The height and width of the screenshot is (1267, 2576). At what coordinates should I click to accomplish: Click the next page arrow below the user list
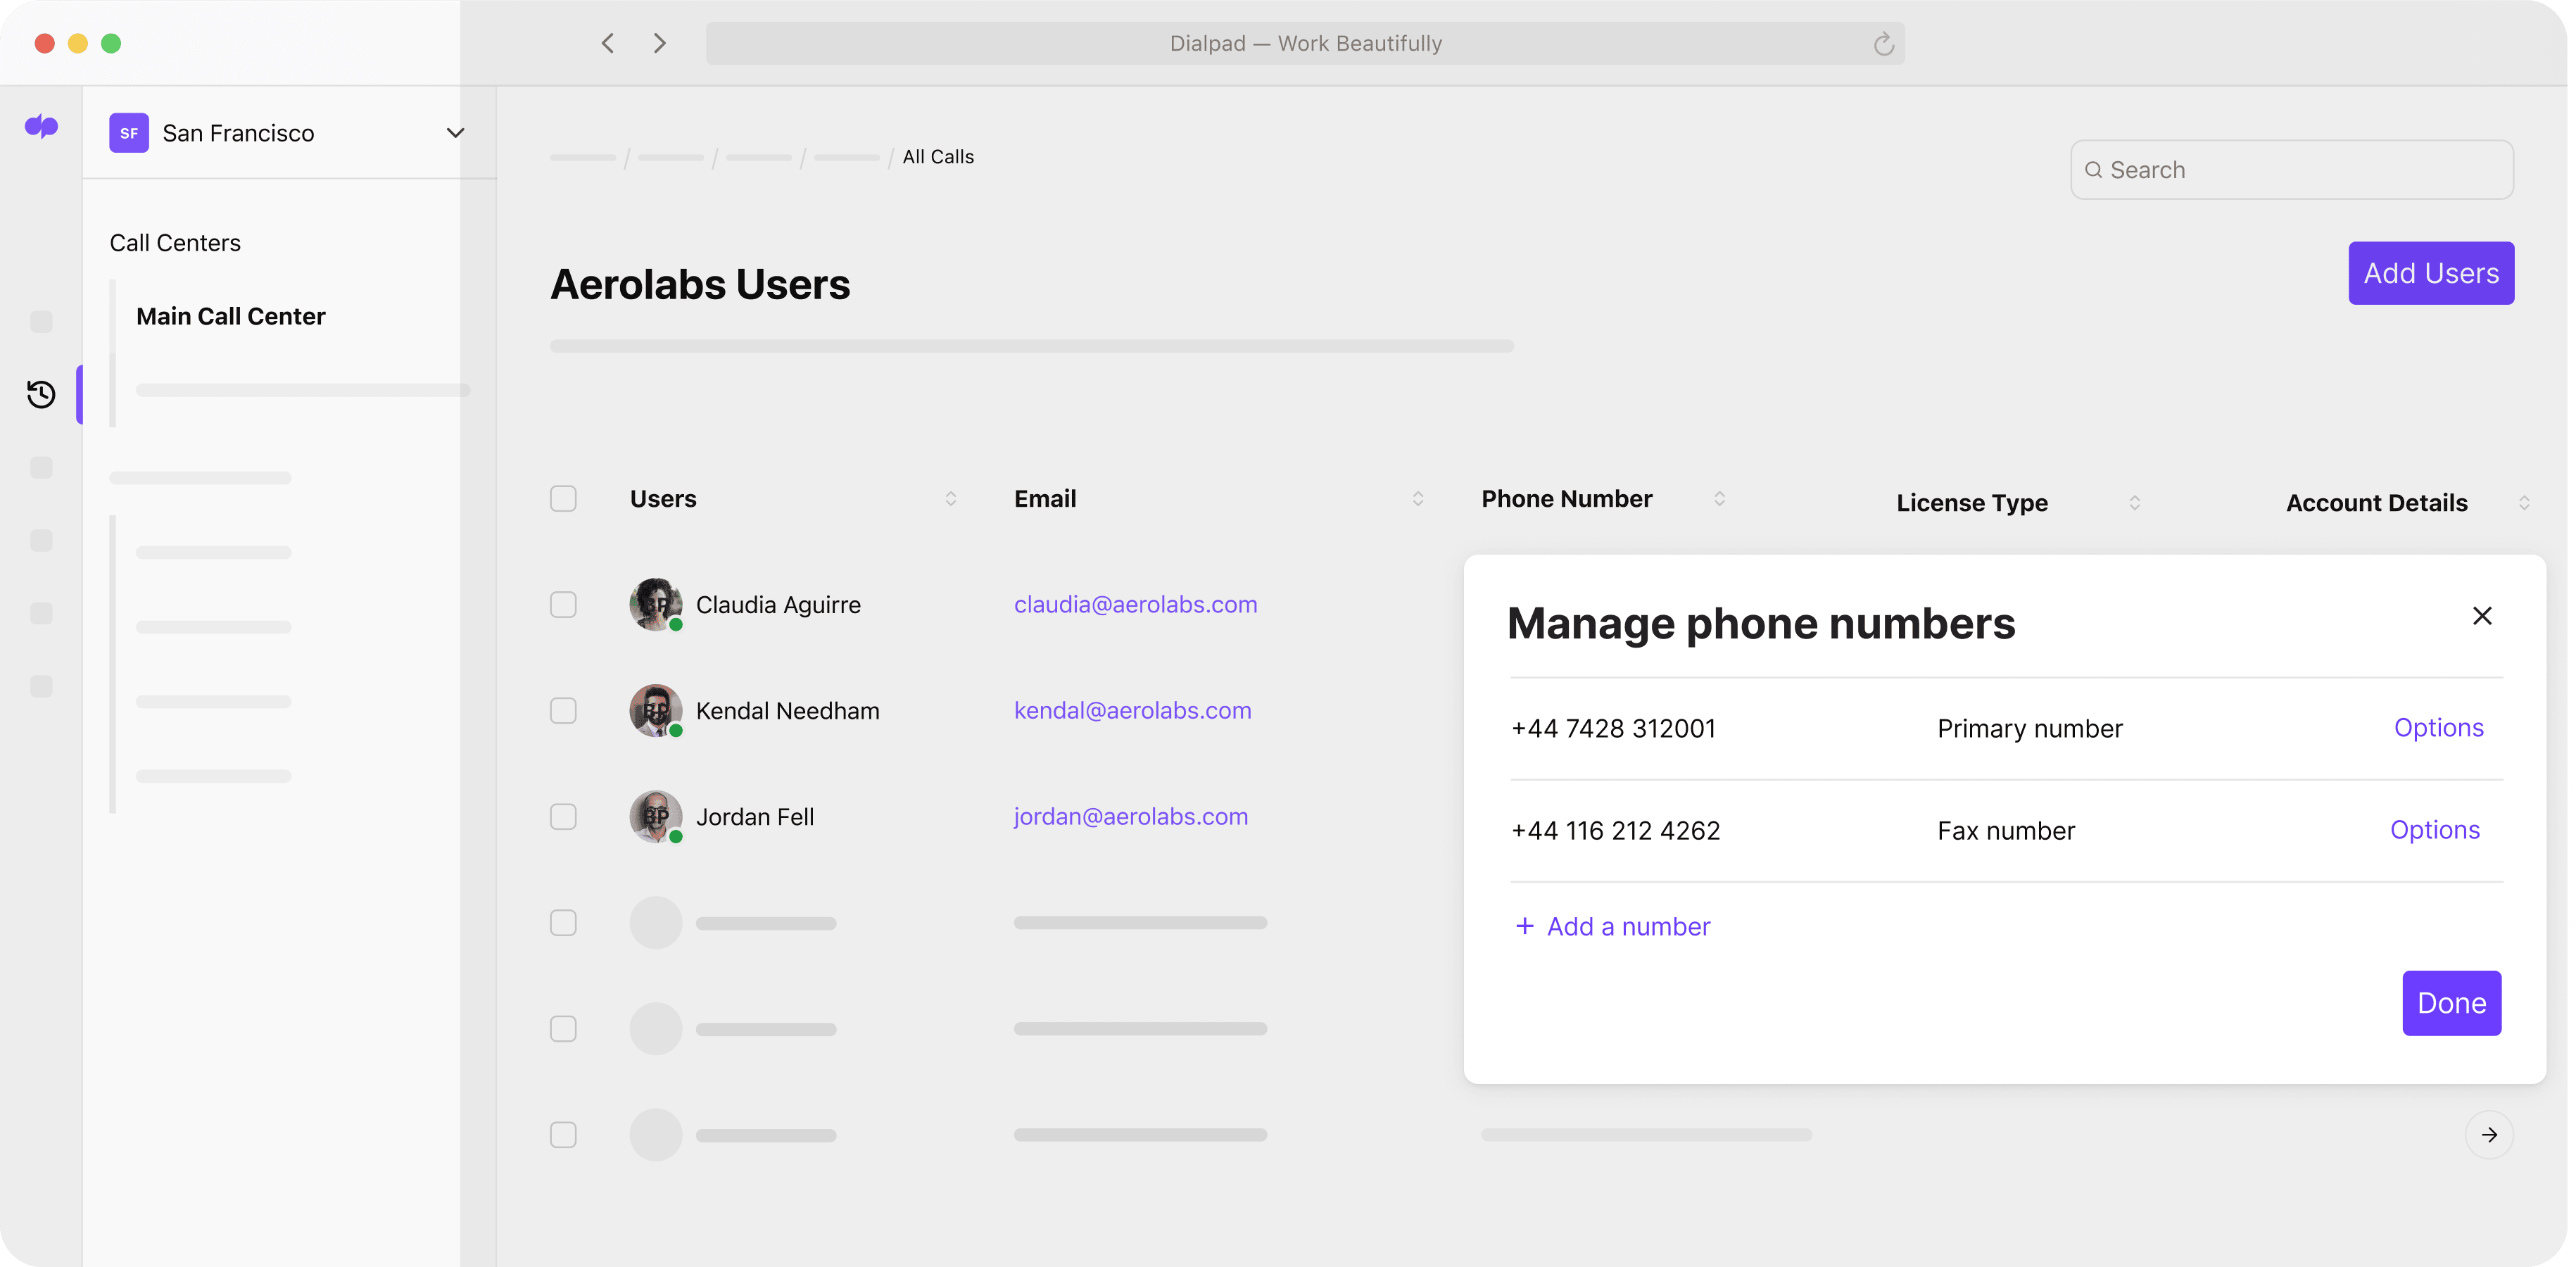2489,1135
